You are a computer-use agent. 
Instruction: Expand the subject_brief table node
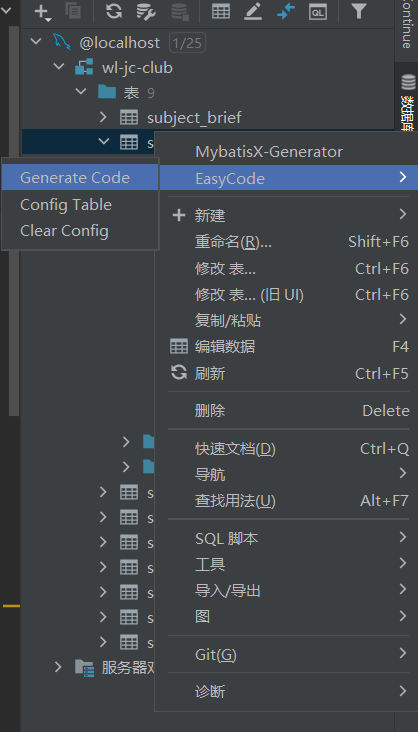tap(104, 118)
